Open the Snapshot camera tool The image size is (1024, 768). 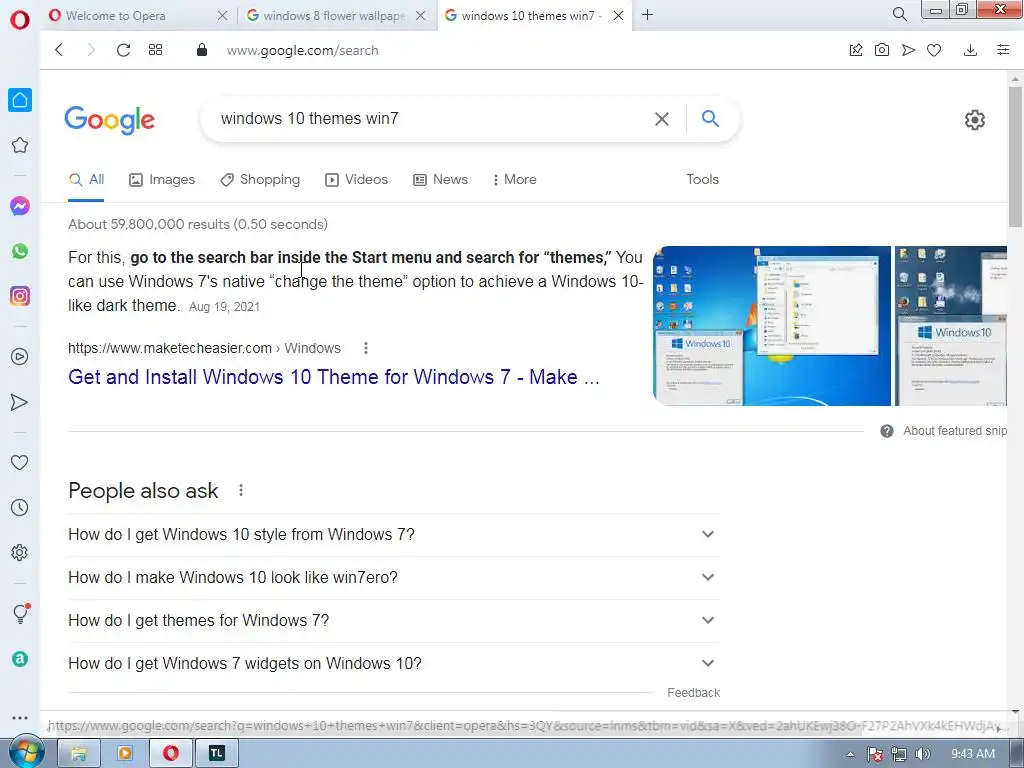tap(882, 50)
